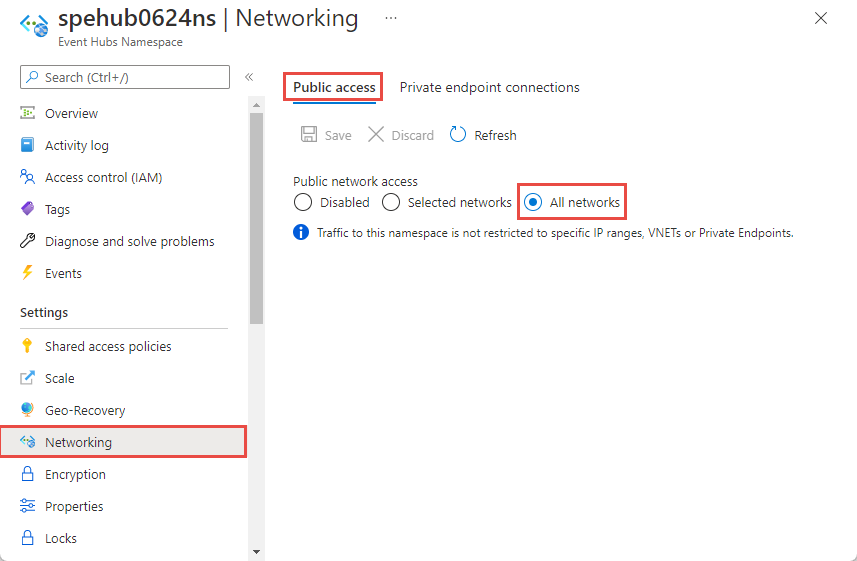Viewport: 857px width, 561px height.
Task: Open Activity log icon
Action: coord(28,145)
